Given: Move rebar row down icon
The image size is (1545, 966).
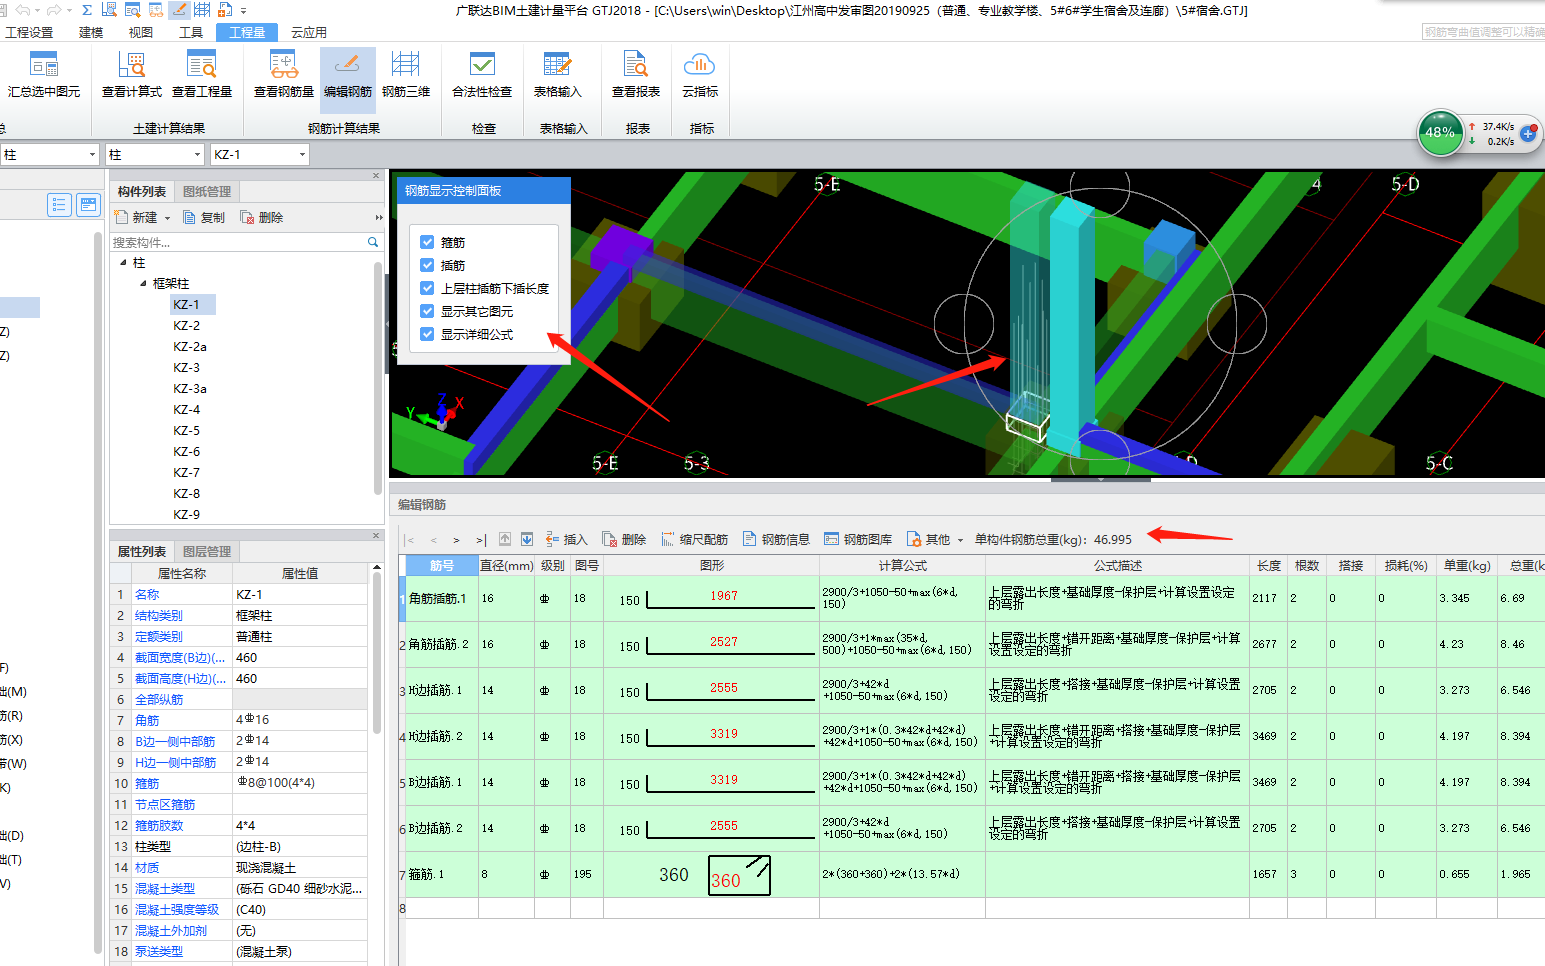Looking at the screenshot, I should tap(527, 539).
